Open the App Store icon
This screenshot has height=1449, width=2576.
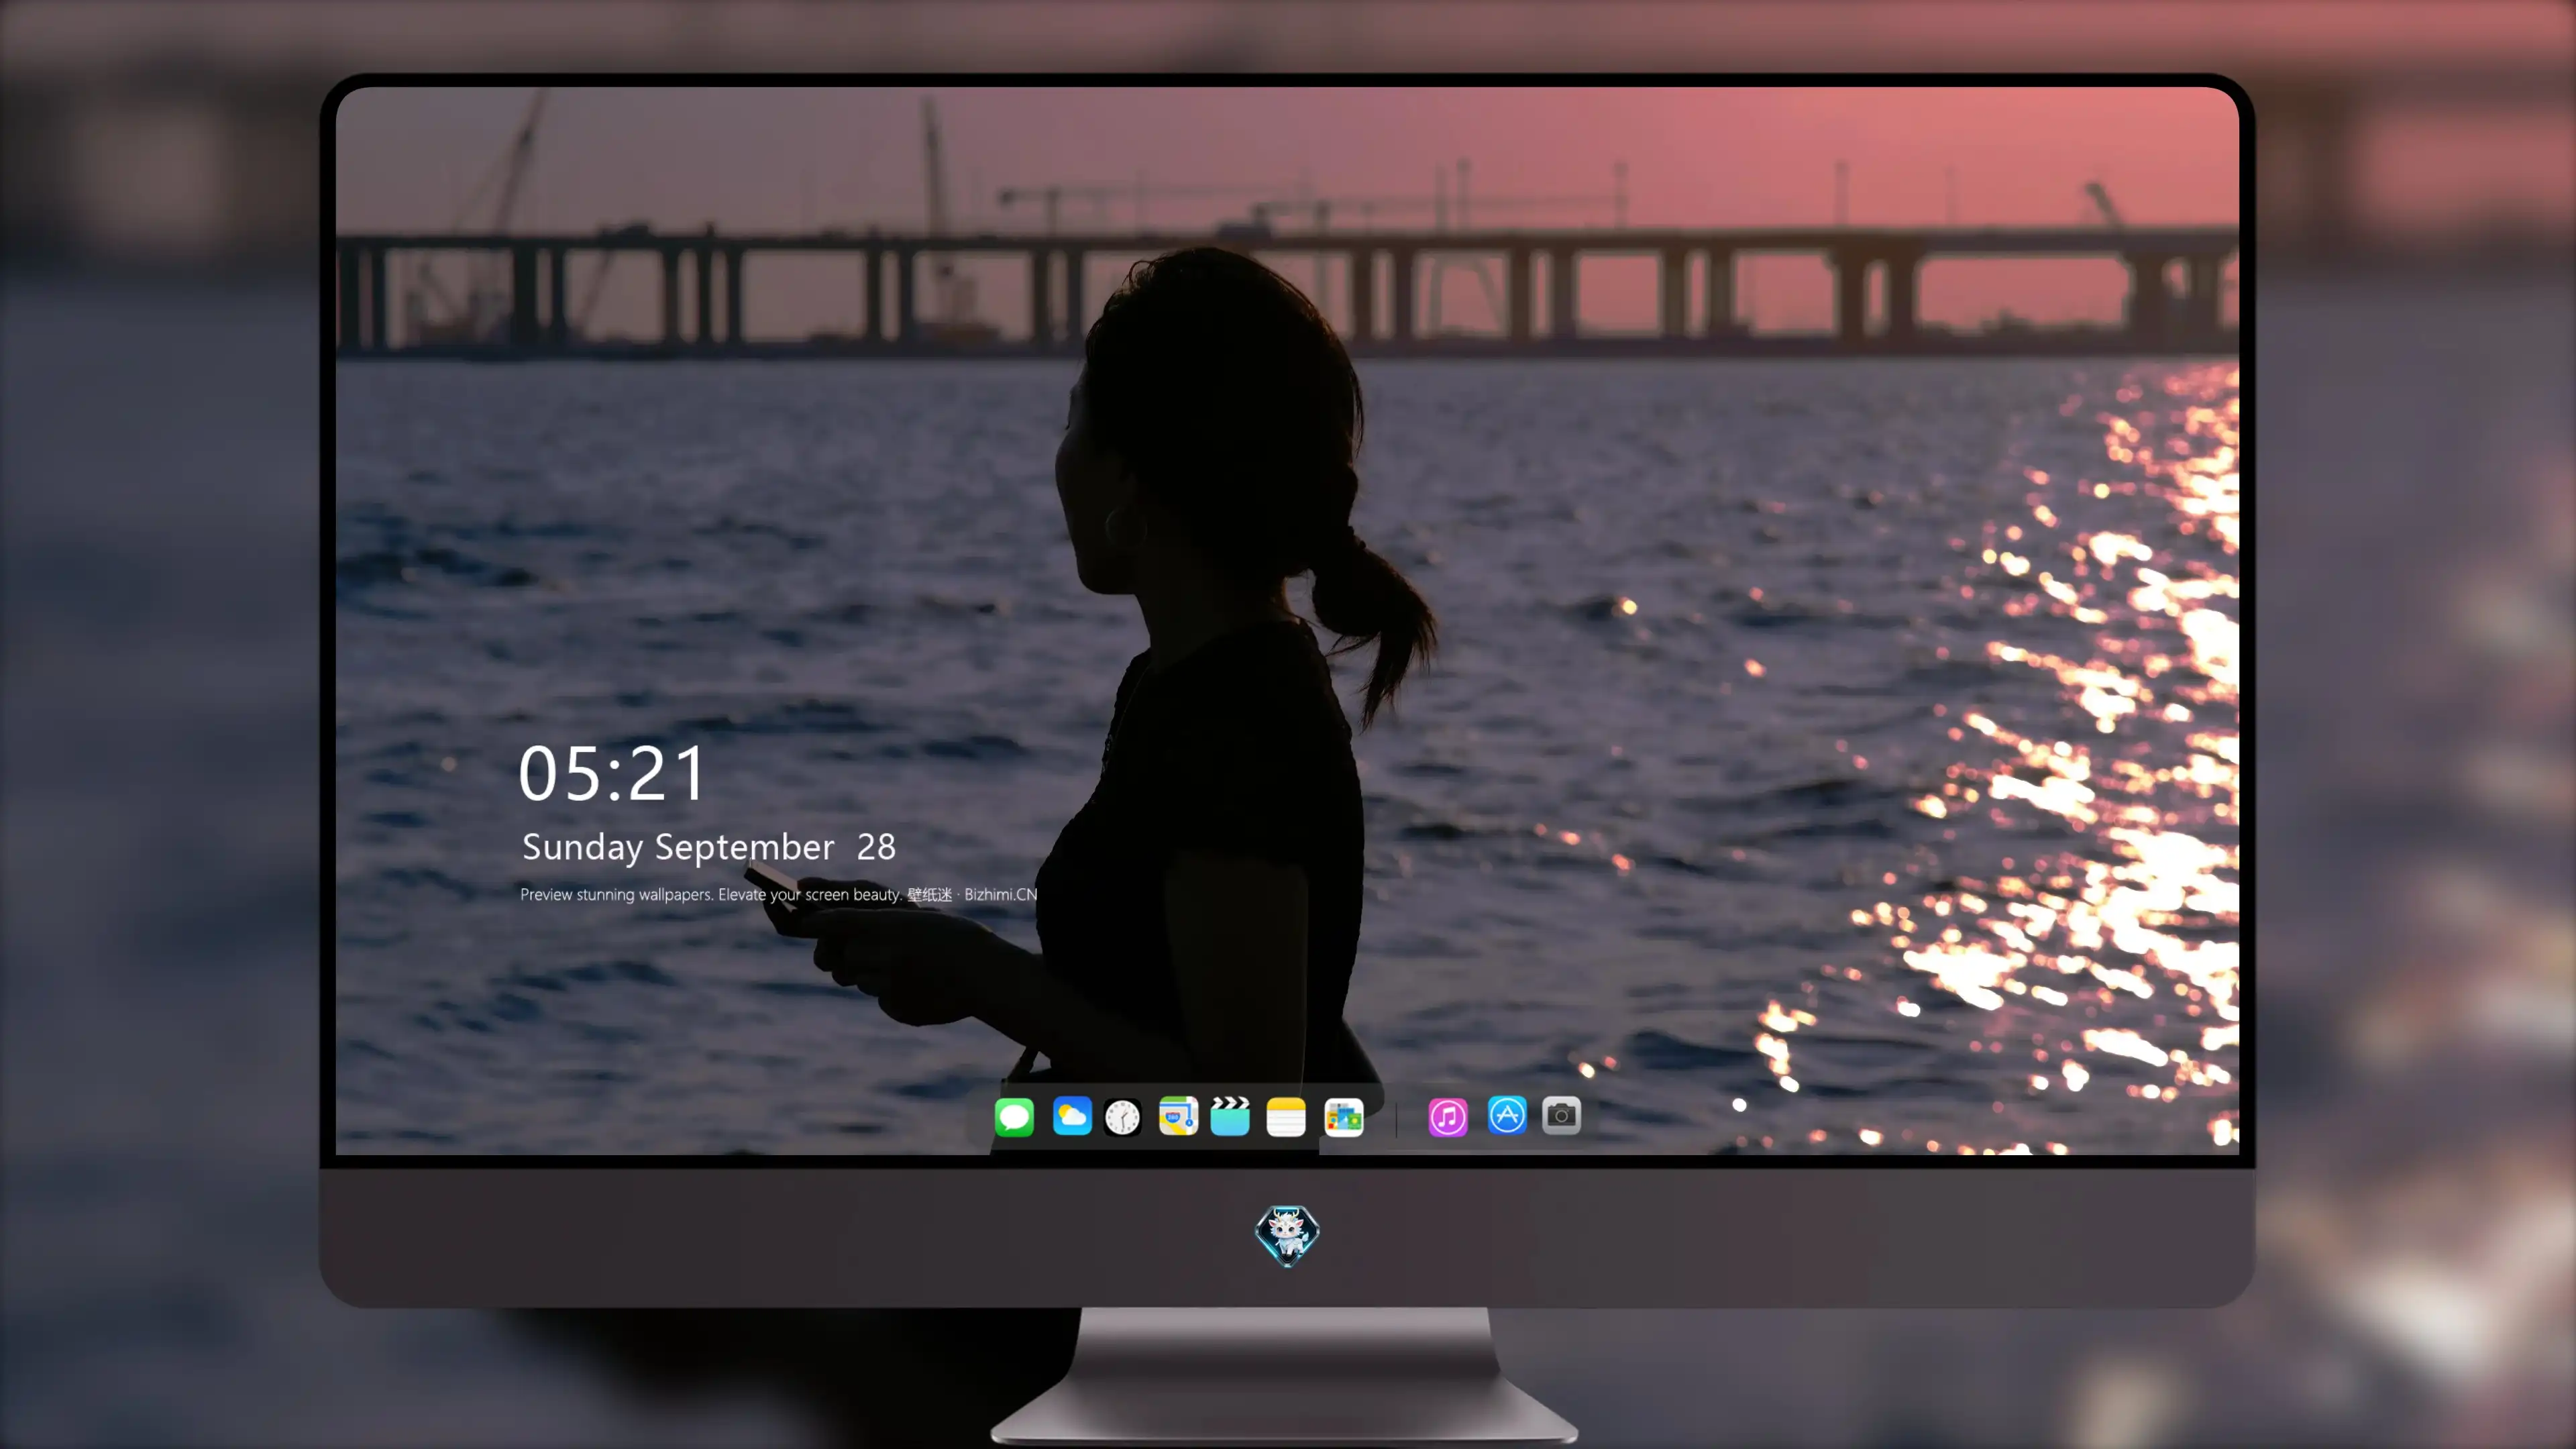(x=1507, y=1116)
